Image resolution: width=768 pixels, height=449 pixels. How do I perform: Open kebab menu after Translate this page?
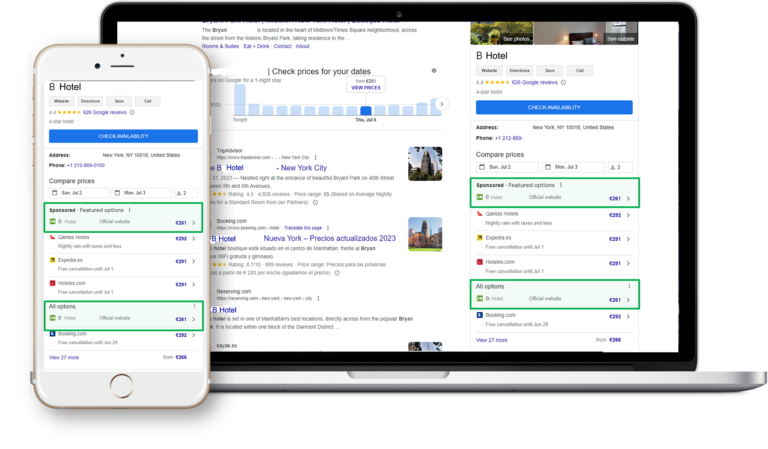[x=328, y=228]
